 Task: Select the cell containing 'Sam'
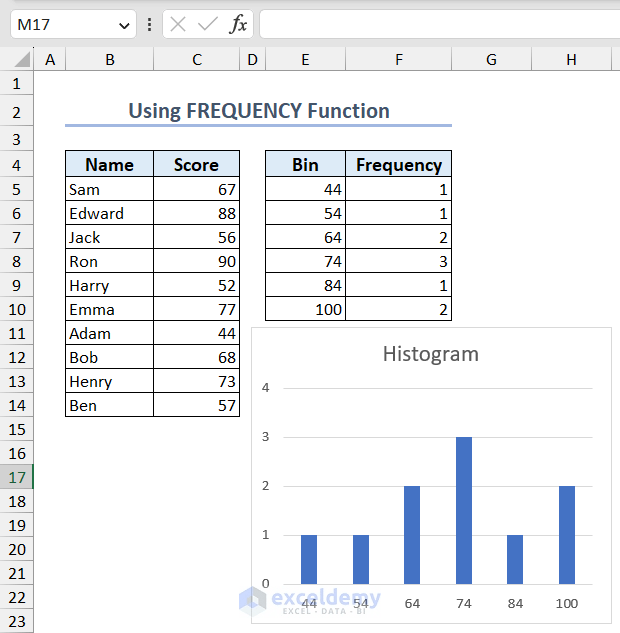point(109,189)
